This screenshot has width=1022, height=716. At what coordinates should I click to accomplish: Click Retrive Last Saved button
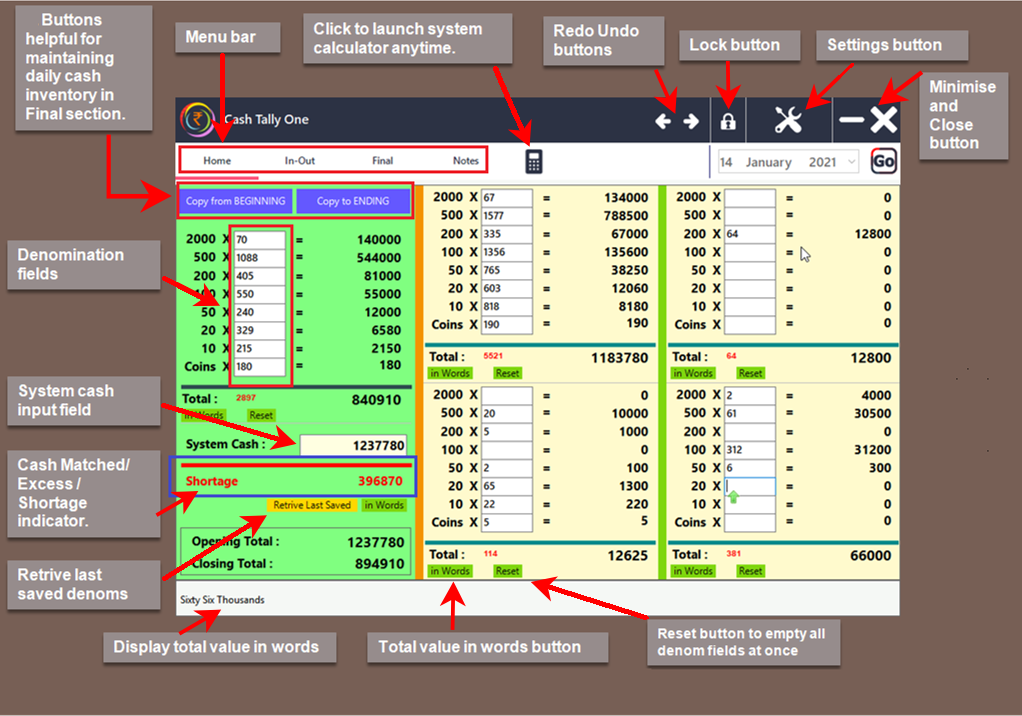click(312, 505)
